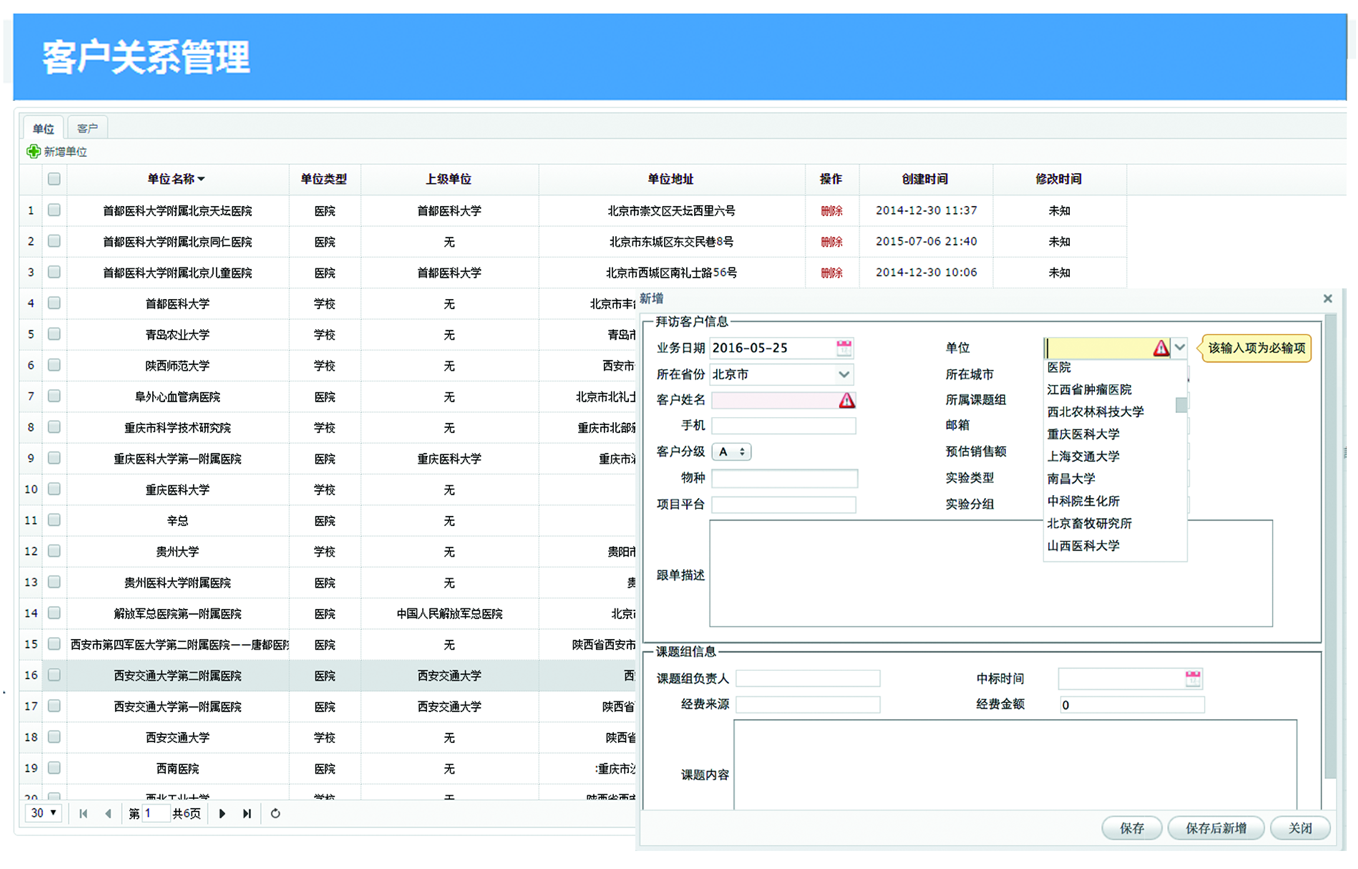Jump to last page of table

click(x=247, y=813)
